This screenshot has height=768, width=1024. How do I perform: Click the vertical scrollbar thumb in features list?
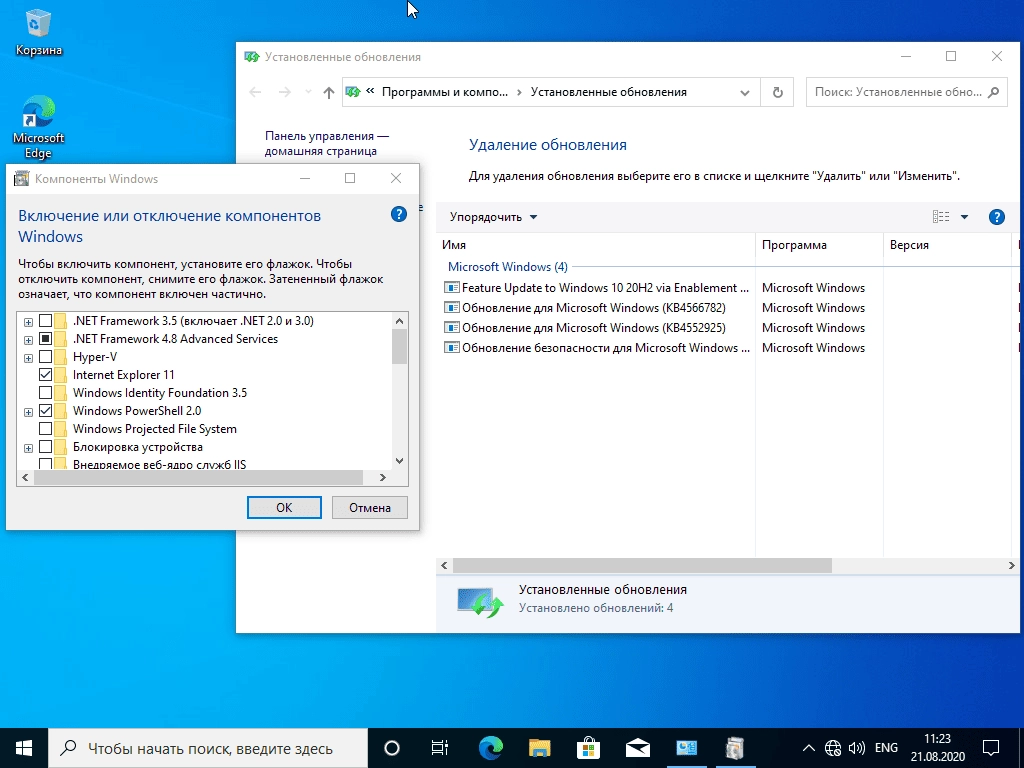coord(400,346)
